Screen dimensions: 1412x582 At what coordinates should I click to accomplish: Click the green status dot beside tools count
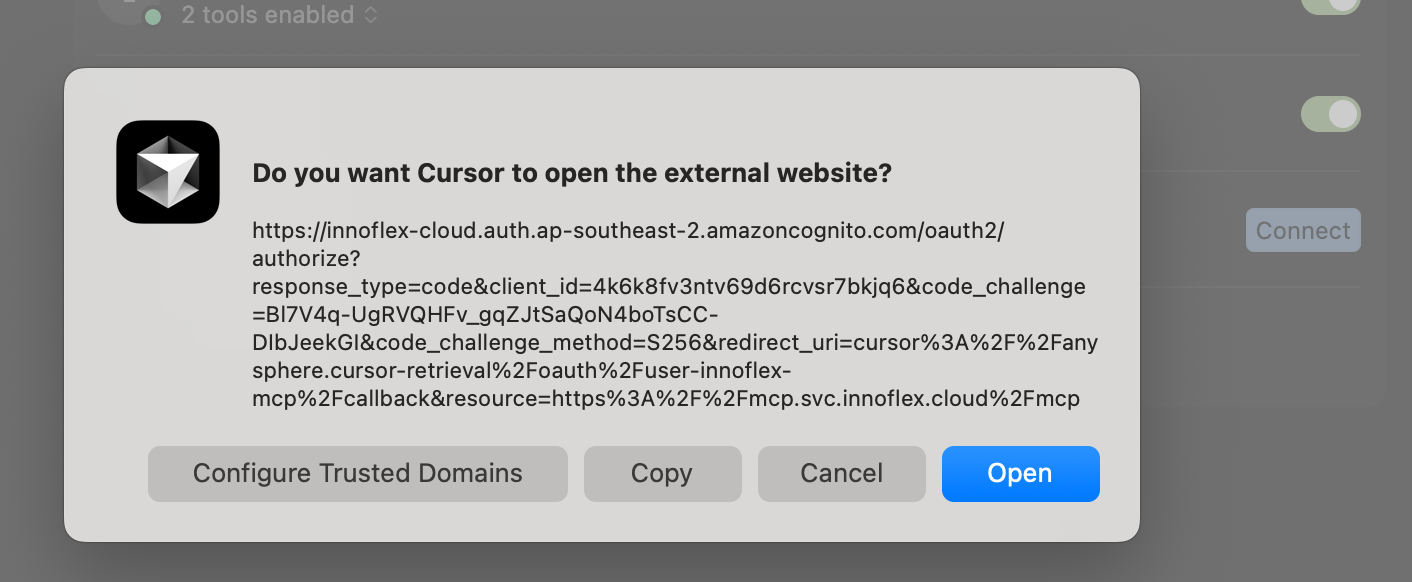pos(153,16)
